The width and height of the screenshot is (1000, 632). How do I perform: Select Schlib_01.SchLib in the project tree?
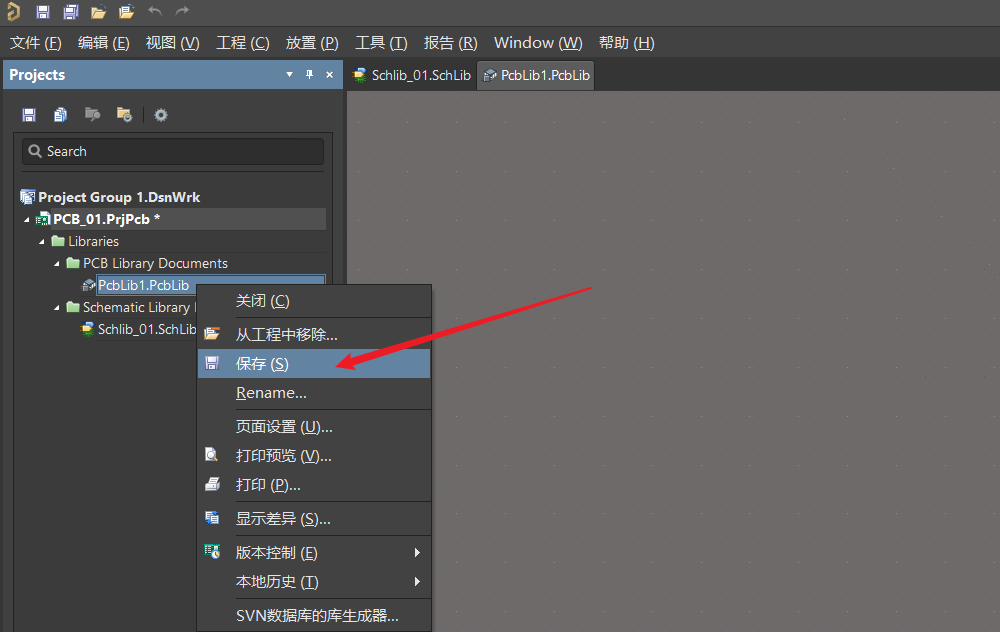point(147,329)
